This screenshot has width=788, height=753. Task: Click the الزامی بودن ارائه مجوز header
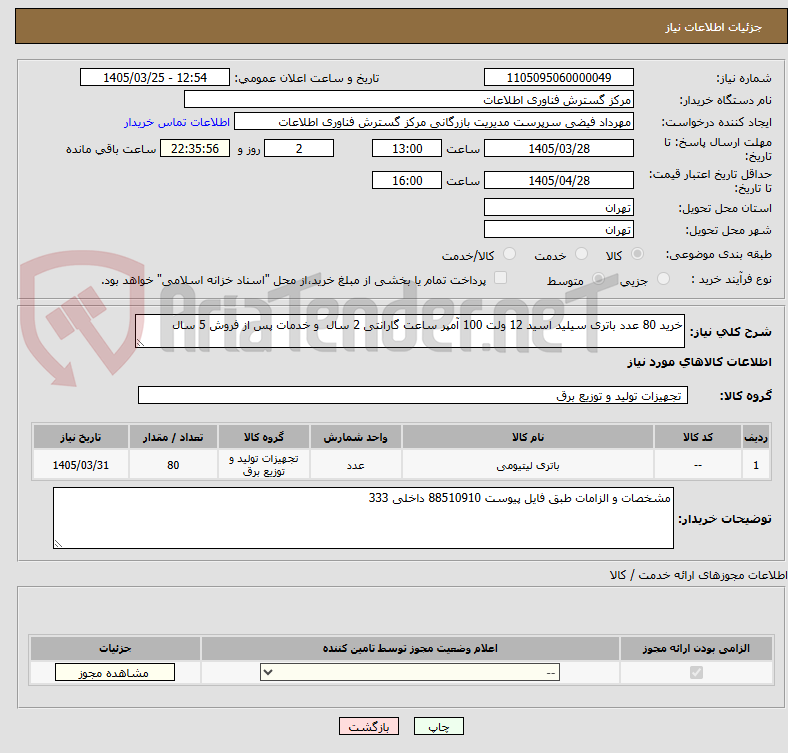click(x=696, y=648)
